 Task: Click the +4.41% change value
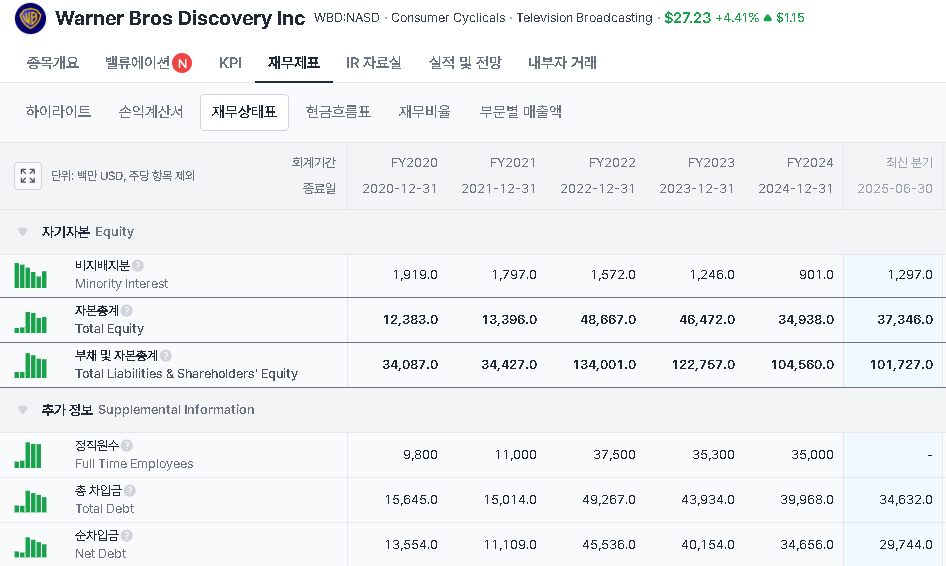[737, 18]
